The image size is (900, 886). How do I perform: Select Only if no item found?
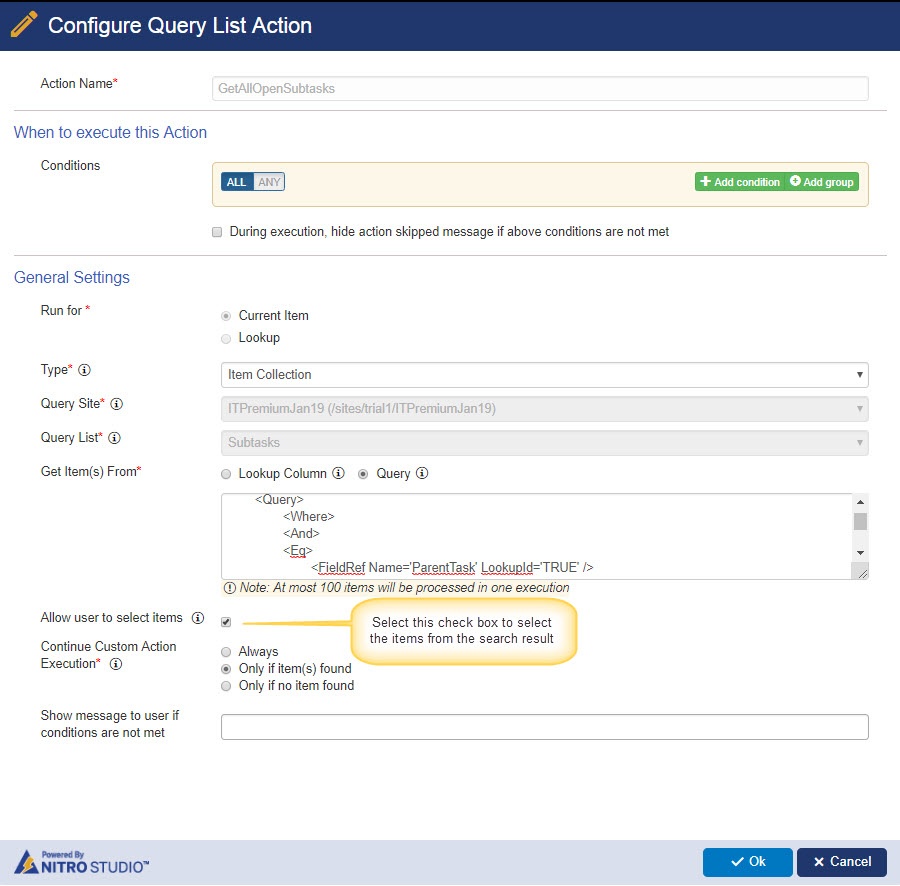pos(226,685)
